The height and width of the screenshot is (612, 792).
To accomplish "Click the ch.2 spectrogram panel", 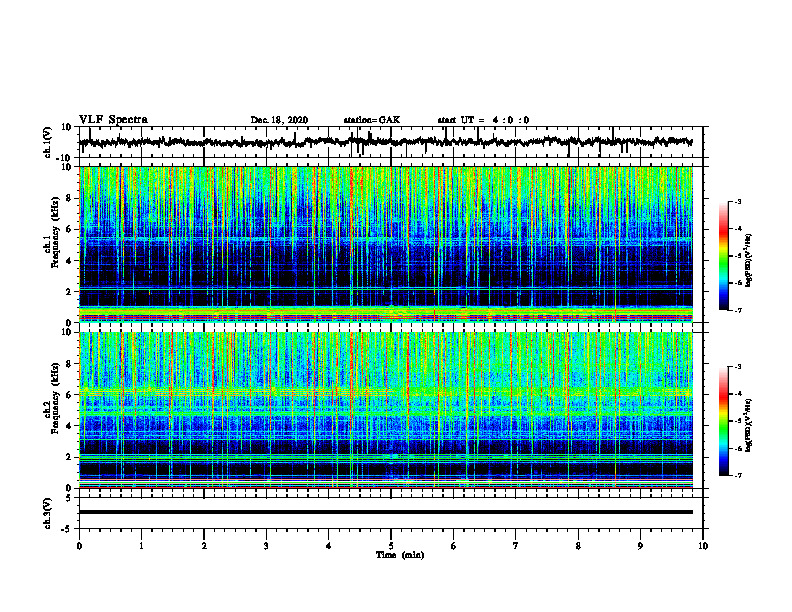I will [x=386, y=410].
